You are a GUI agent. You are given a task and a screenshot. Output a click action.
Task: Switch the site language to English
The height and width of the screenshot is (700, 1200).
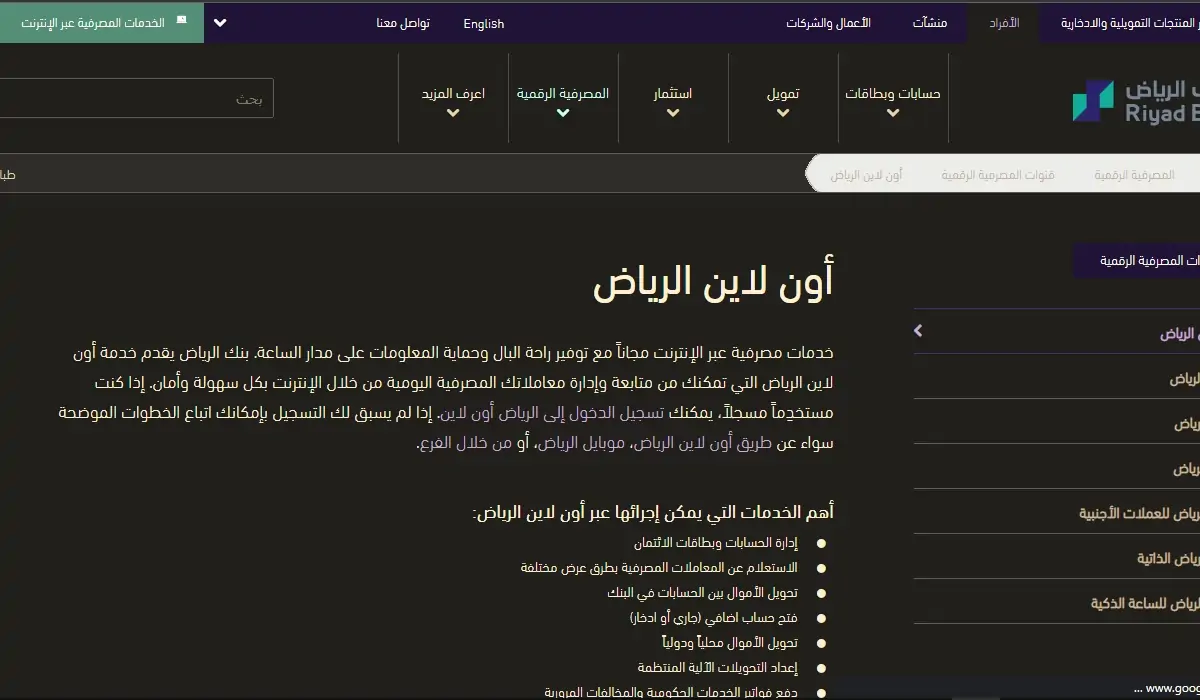(x=484, y=23)
